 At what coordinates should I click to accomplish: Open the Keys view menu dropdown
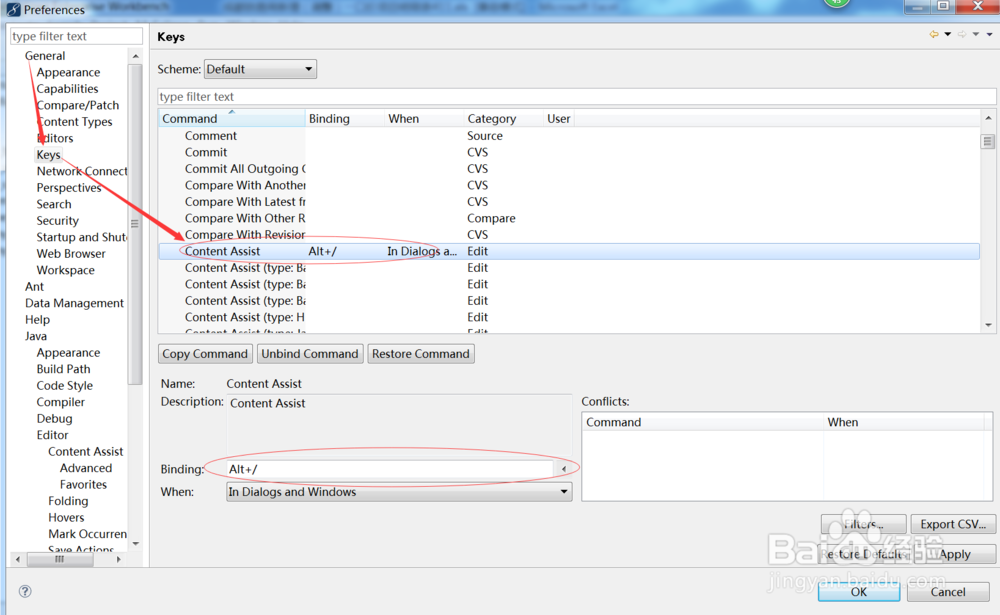[x=989, y=34]
